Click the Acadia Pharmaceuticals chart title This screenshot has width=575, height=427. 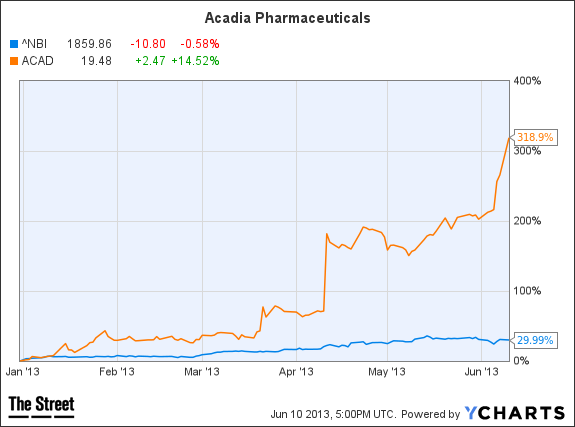pyautogui.click(x=288, y=18)
